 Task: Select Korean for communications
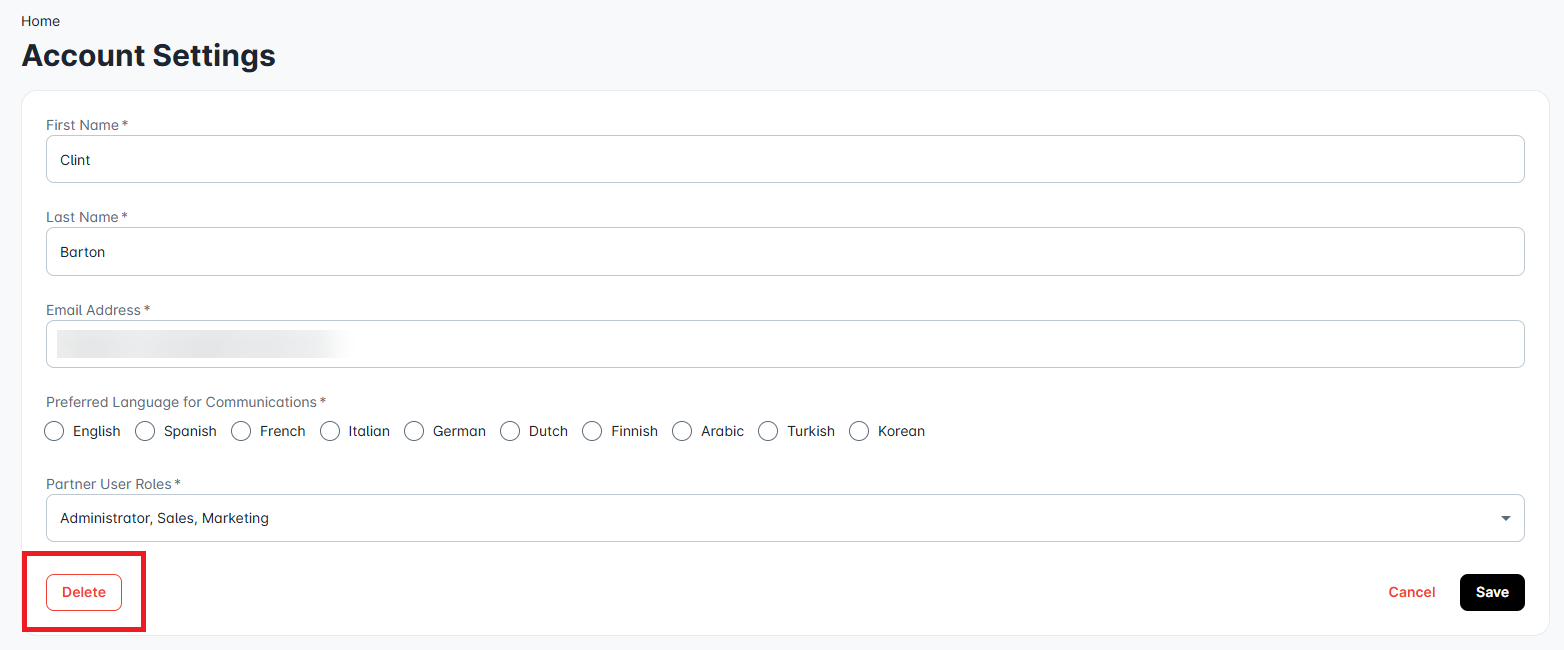pos(859,431)
